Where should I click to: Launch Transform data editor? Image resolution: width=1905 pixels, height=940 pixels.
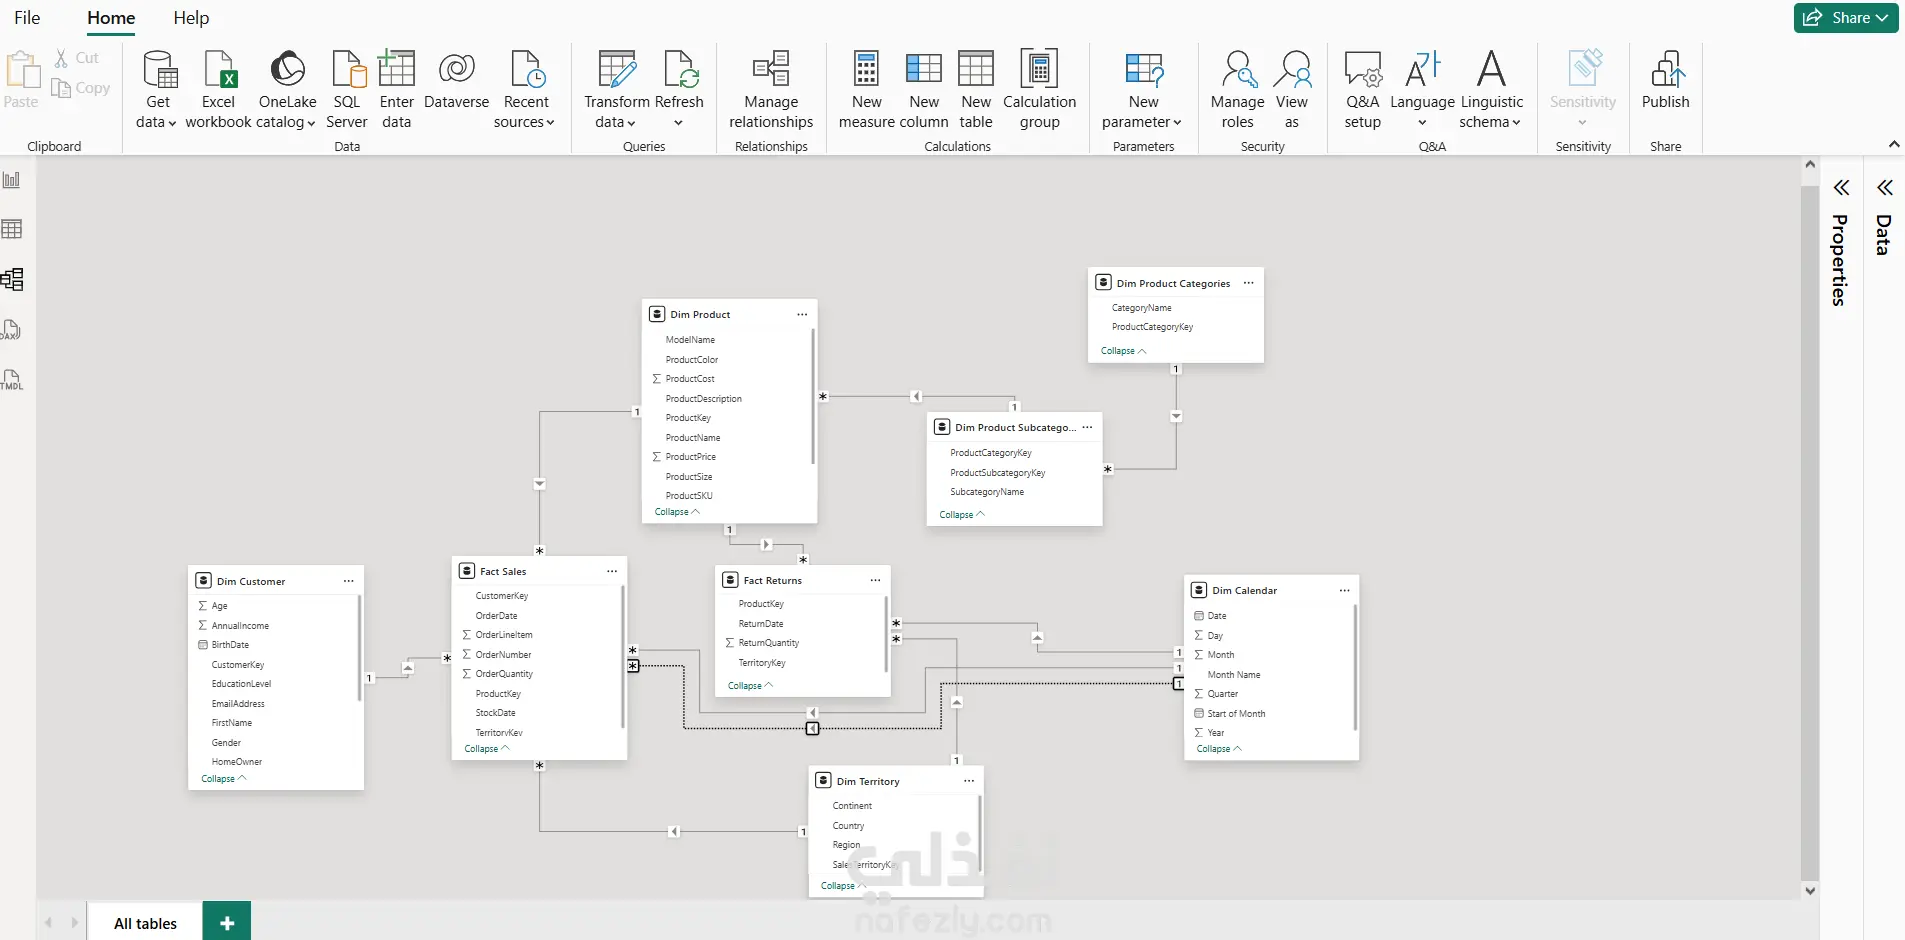coord(617,90)
